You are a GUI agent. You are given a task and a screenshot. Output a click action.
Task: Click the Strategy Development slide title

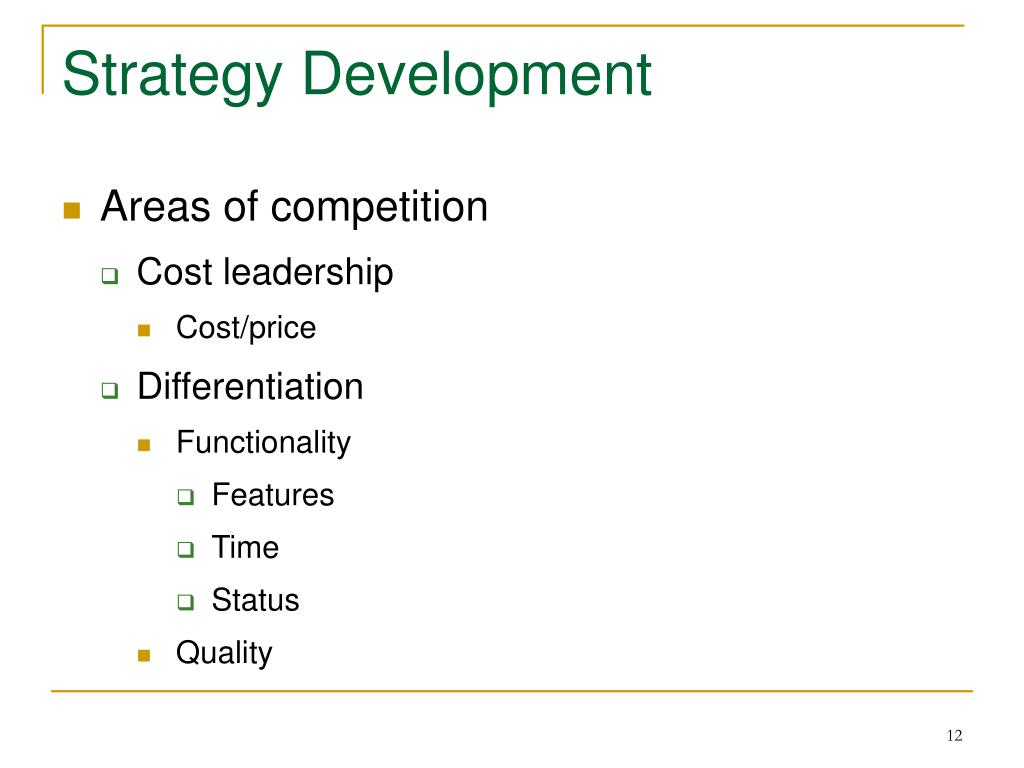click(357, 76)
